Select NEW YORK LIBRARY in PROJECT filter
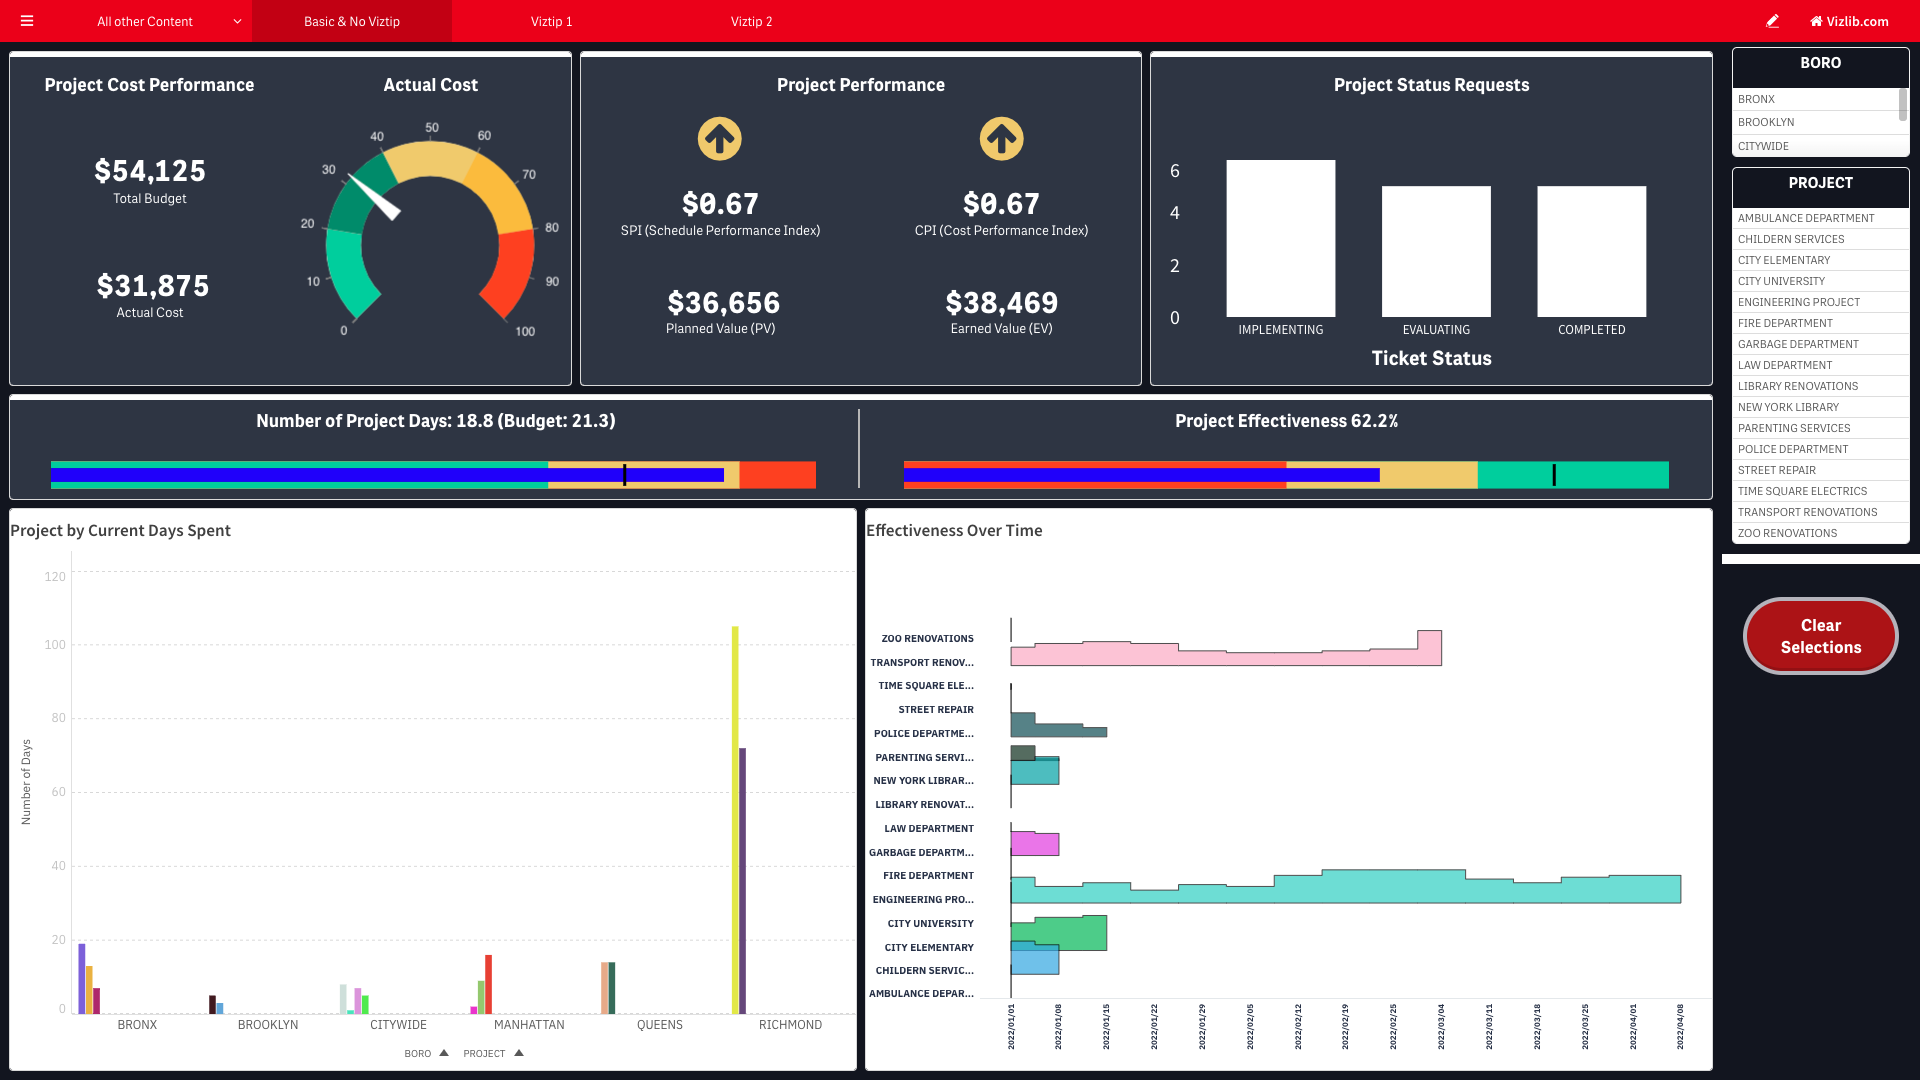Image resolution: width=1920 pixels, height=1080 pixels. (1820, 407)
